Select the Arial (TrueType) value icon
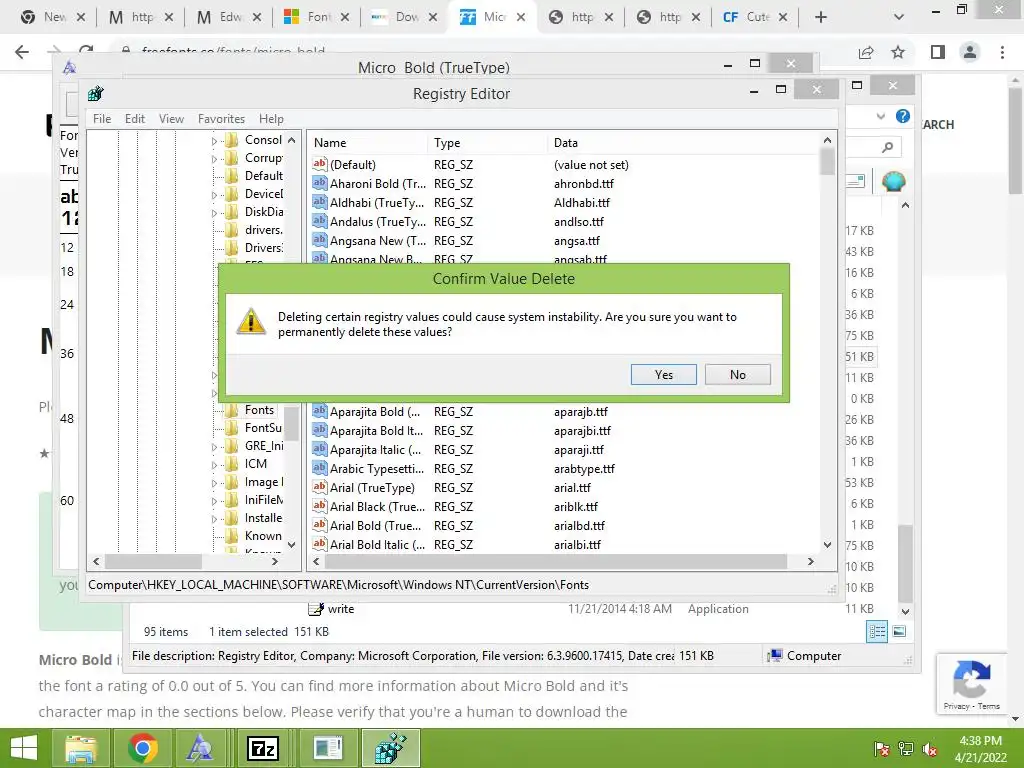This screenshot has height=768, width=1024. coord(319,487)
